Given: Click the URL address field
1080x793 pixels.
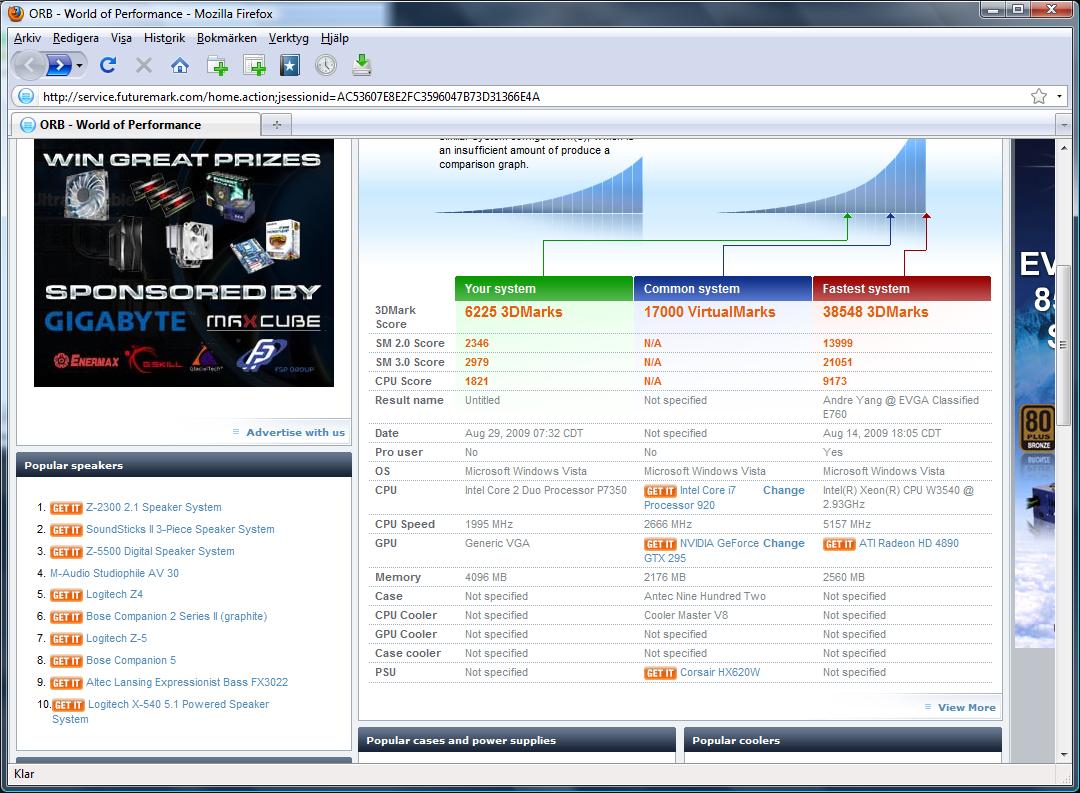Looking at the screenshot, I should [x=530, y=96].
